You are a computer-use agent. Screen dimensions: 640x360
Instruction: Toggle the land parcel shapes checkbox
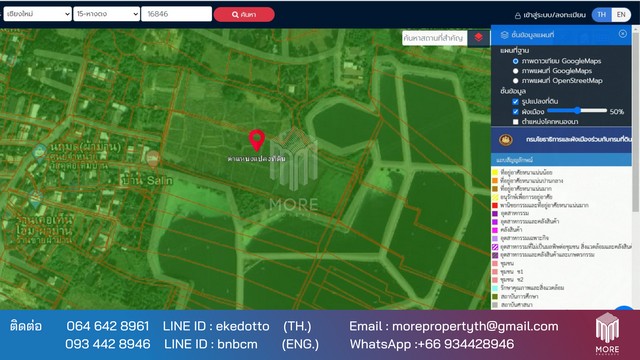tap(516, 101)
